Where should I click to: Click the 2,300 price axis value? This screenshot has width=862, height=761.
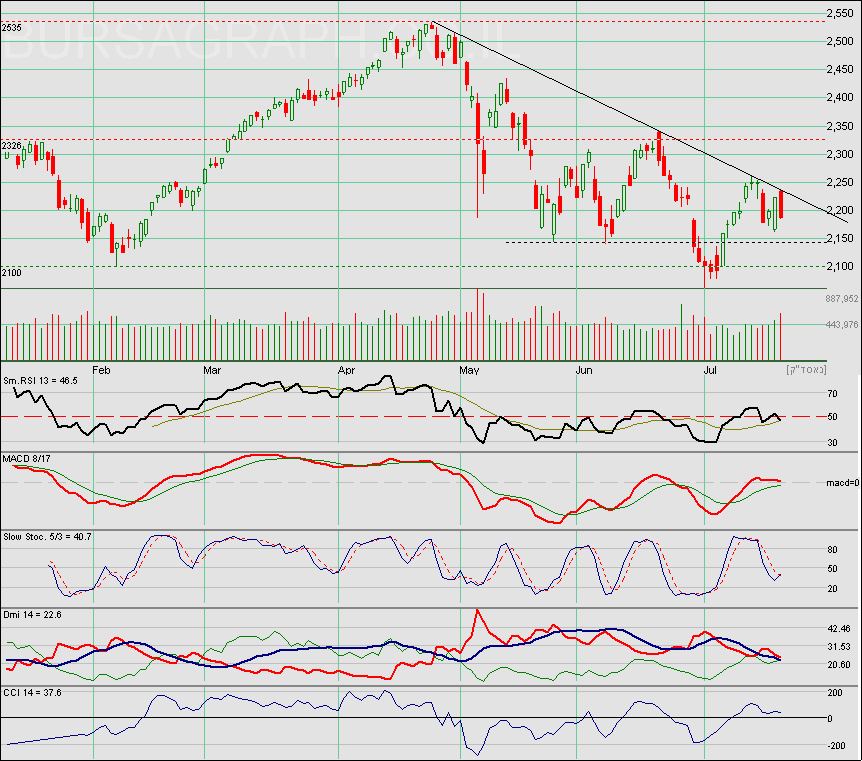click(840, 155)
